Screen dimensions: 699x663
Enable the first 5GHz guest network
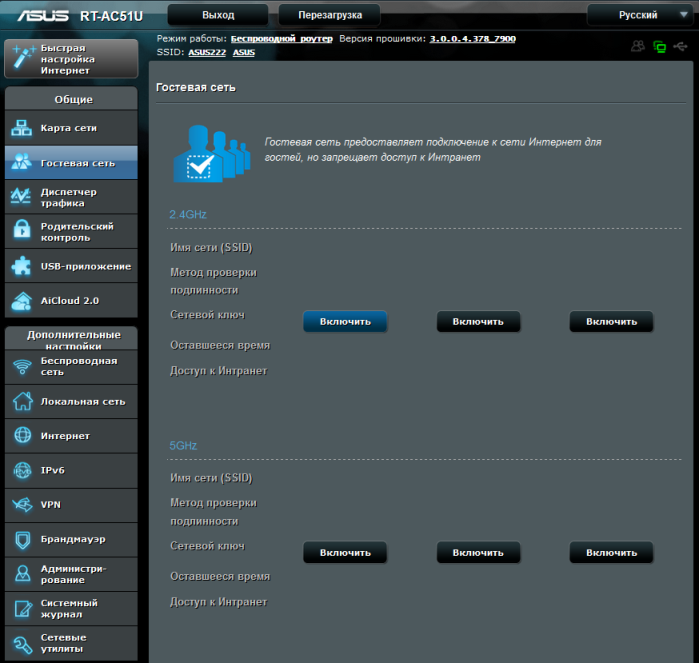(345, 552)
